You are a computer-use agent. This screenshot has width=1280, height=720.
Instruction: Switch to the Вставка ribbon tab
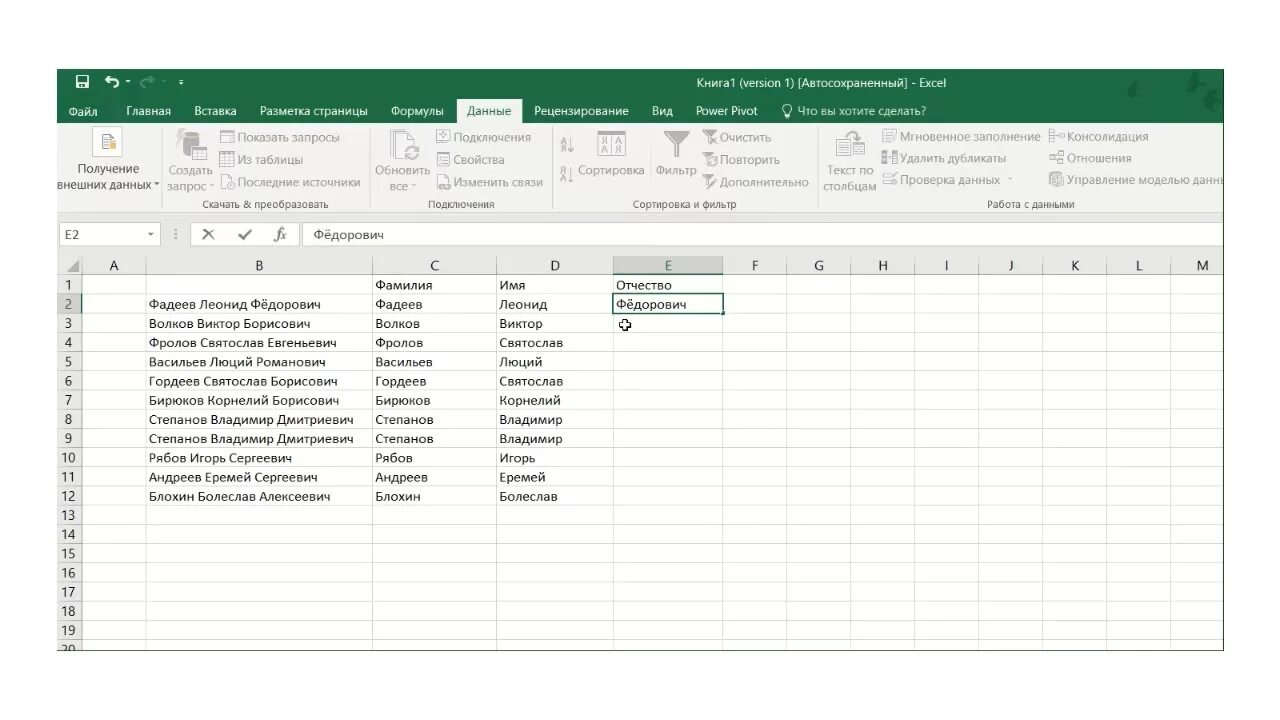pos(215,111)
